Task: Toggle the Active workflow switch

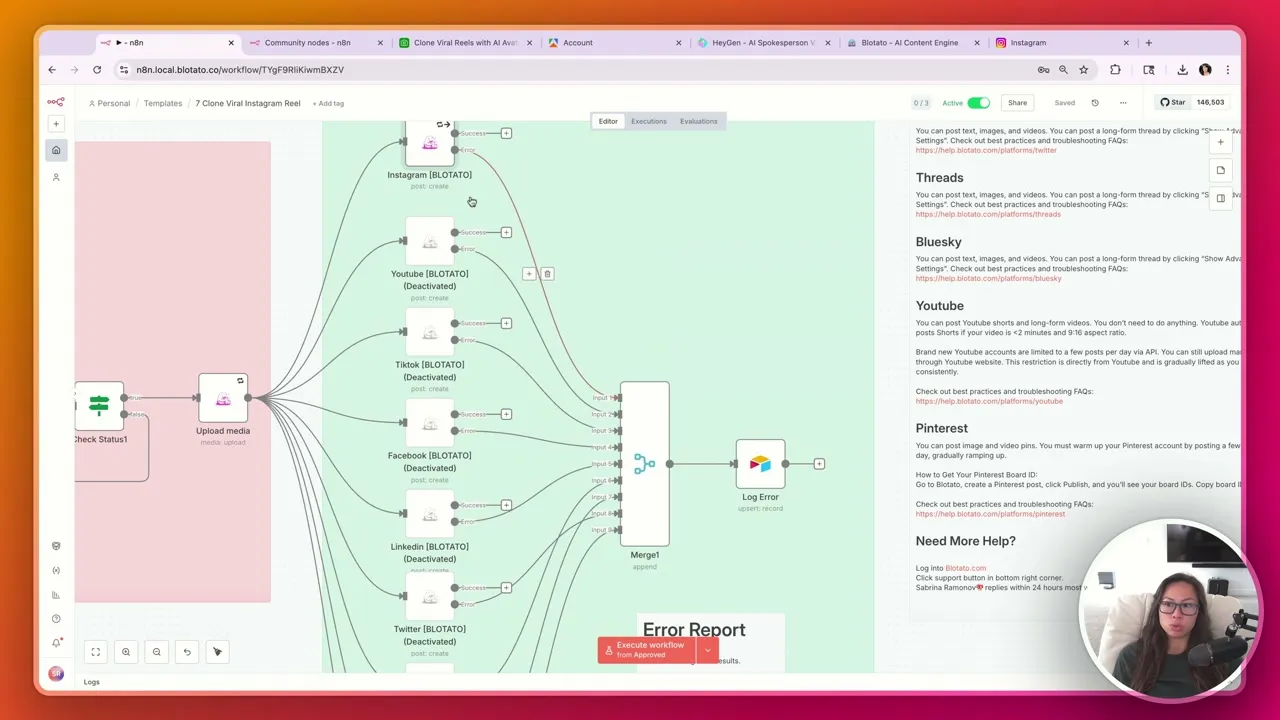Action: click(x=978, y=103)
